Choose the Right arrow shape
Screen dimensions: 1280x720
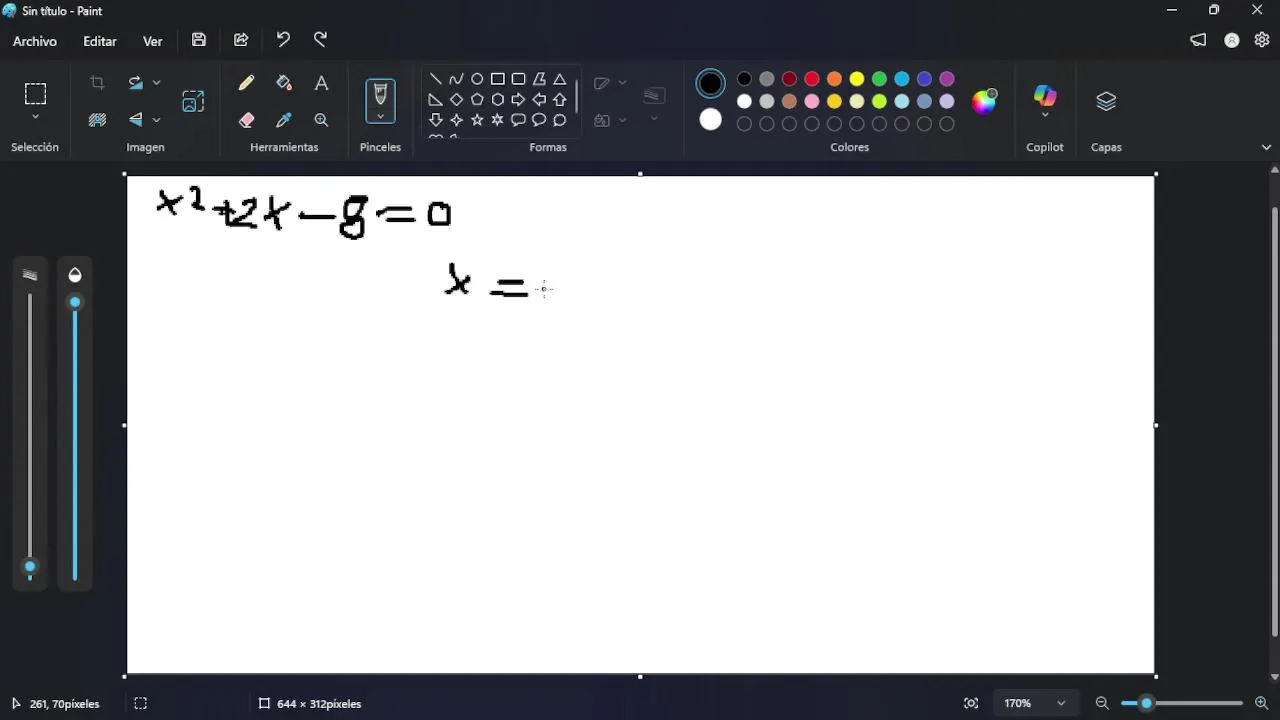518,99
